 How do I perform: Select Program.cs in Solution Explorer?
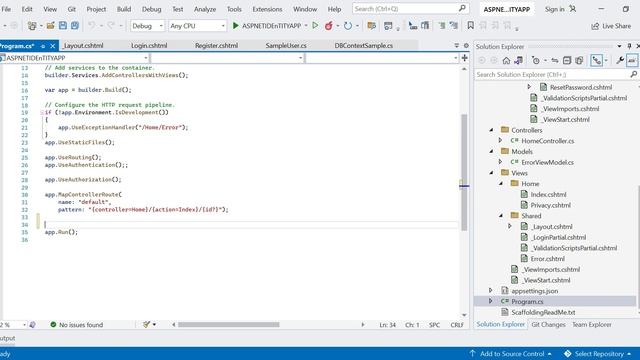point(527,302)
